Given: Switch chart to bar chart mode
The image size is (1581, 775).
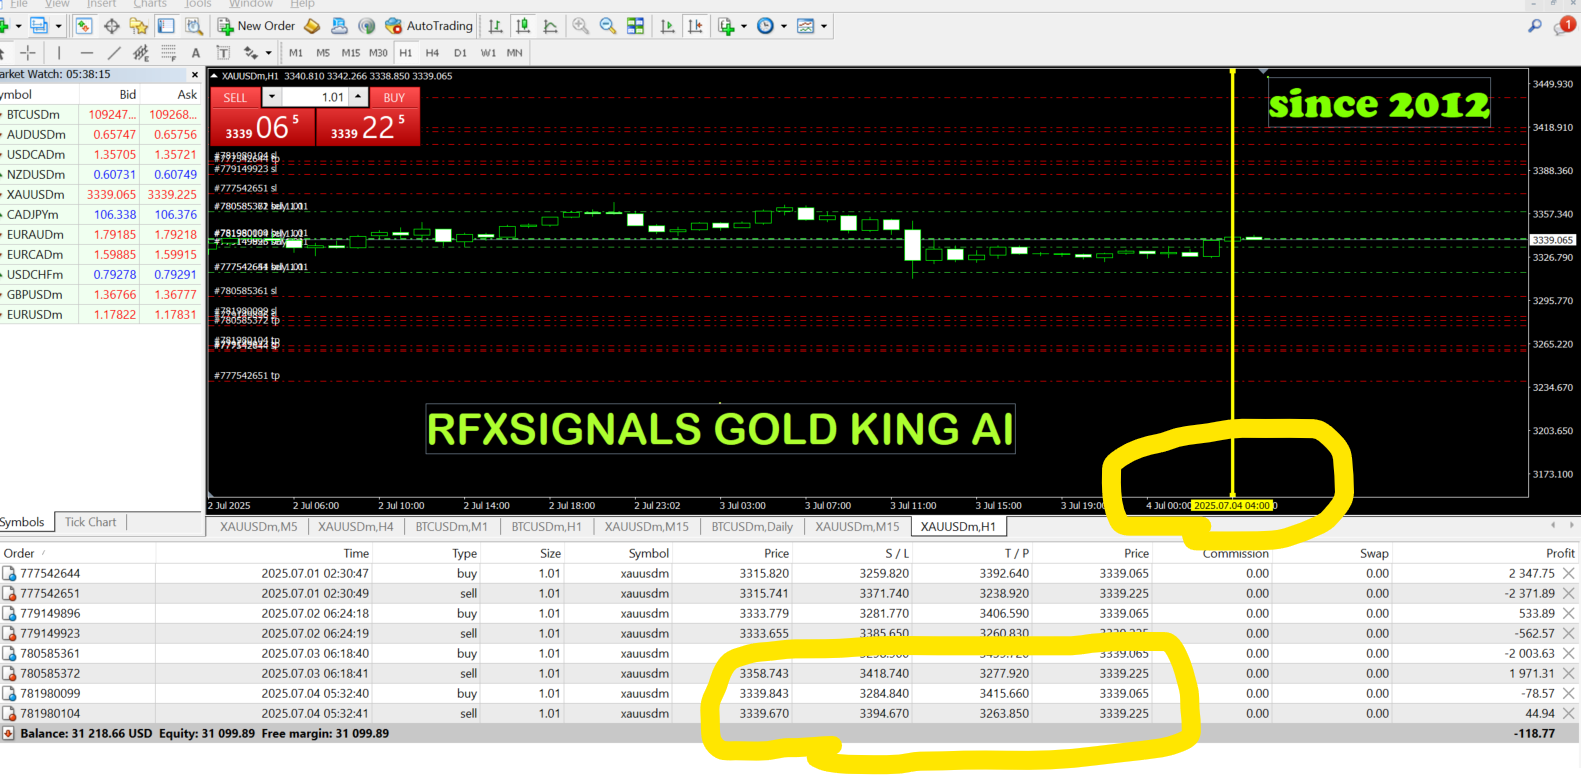Looking at the screenshot, I should [x=495, y=26].
